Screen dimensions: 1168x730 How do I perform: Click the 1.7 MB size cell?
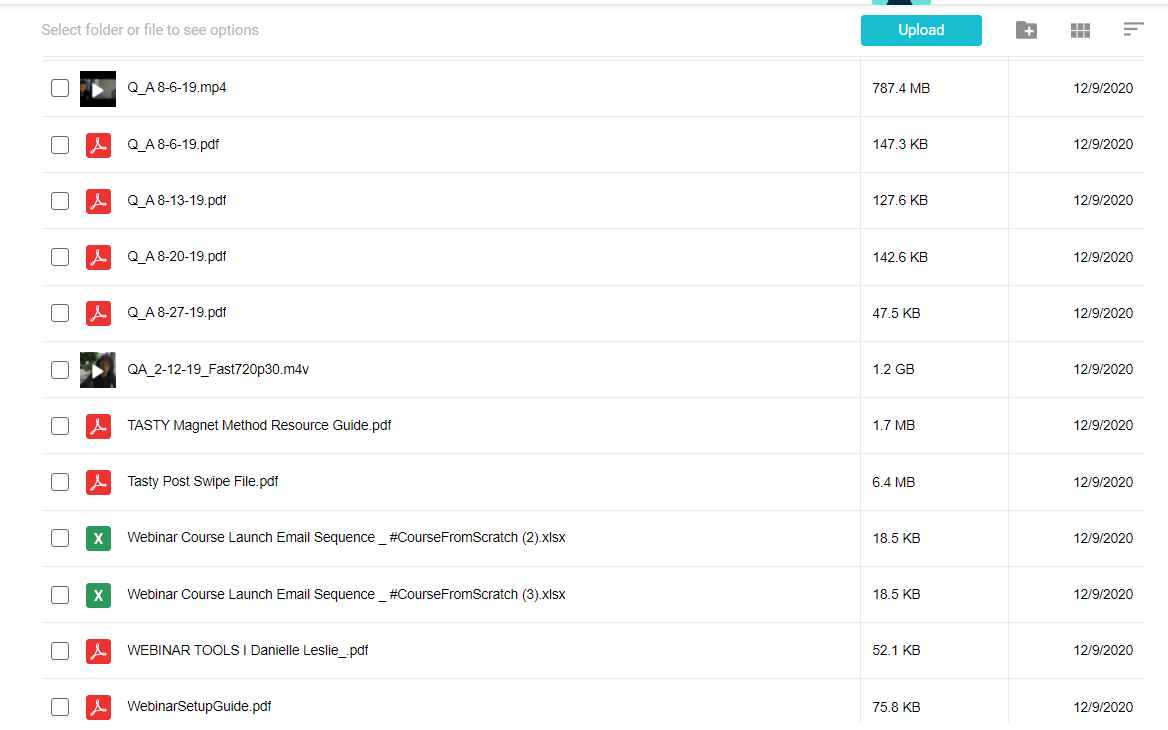tap(894, 425)
